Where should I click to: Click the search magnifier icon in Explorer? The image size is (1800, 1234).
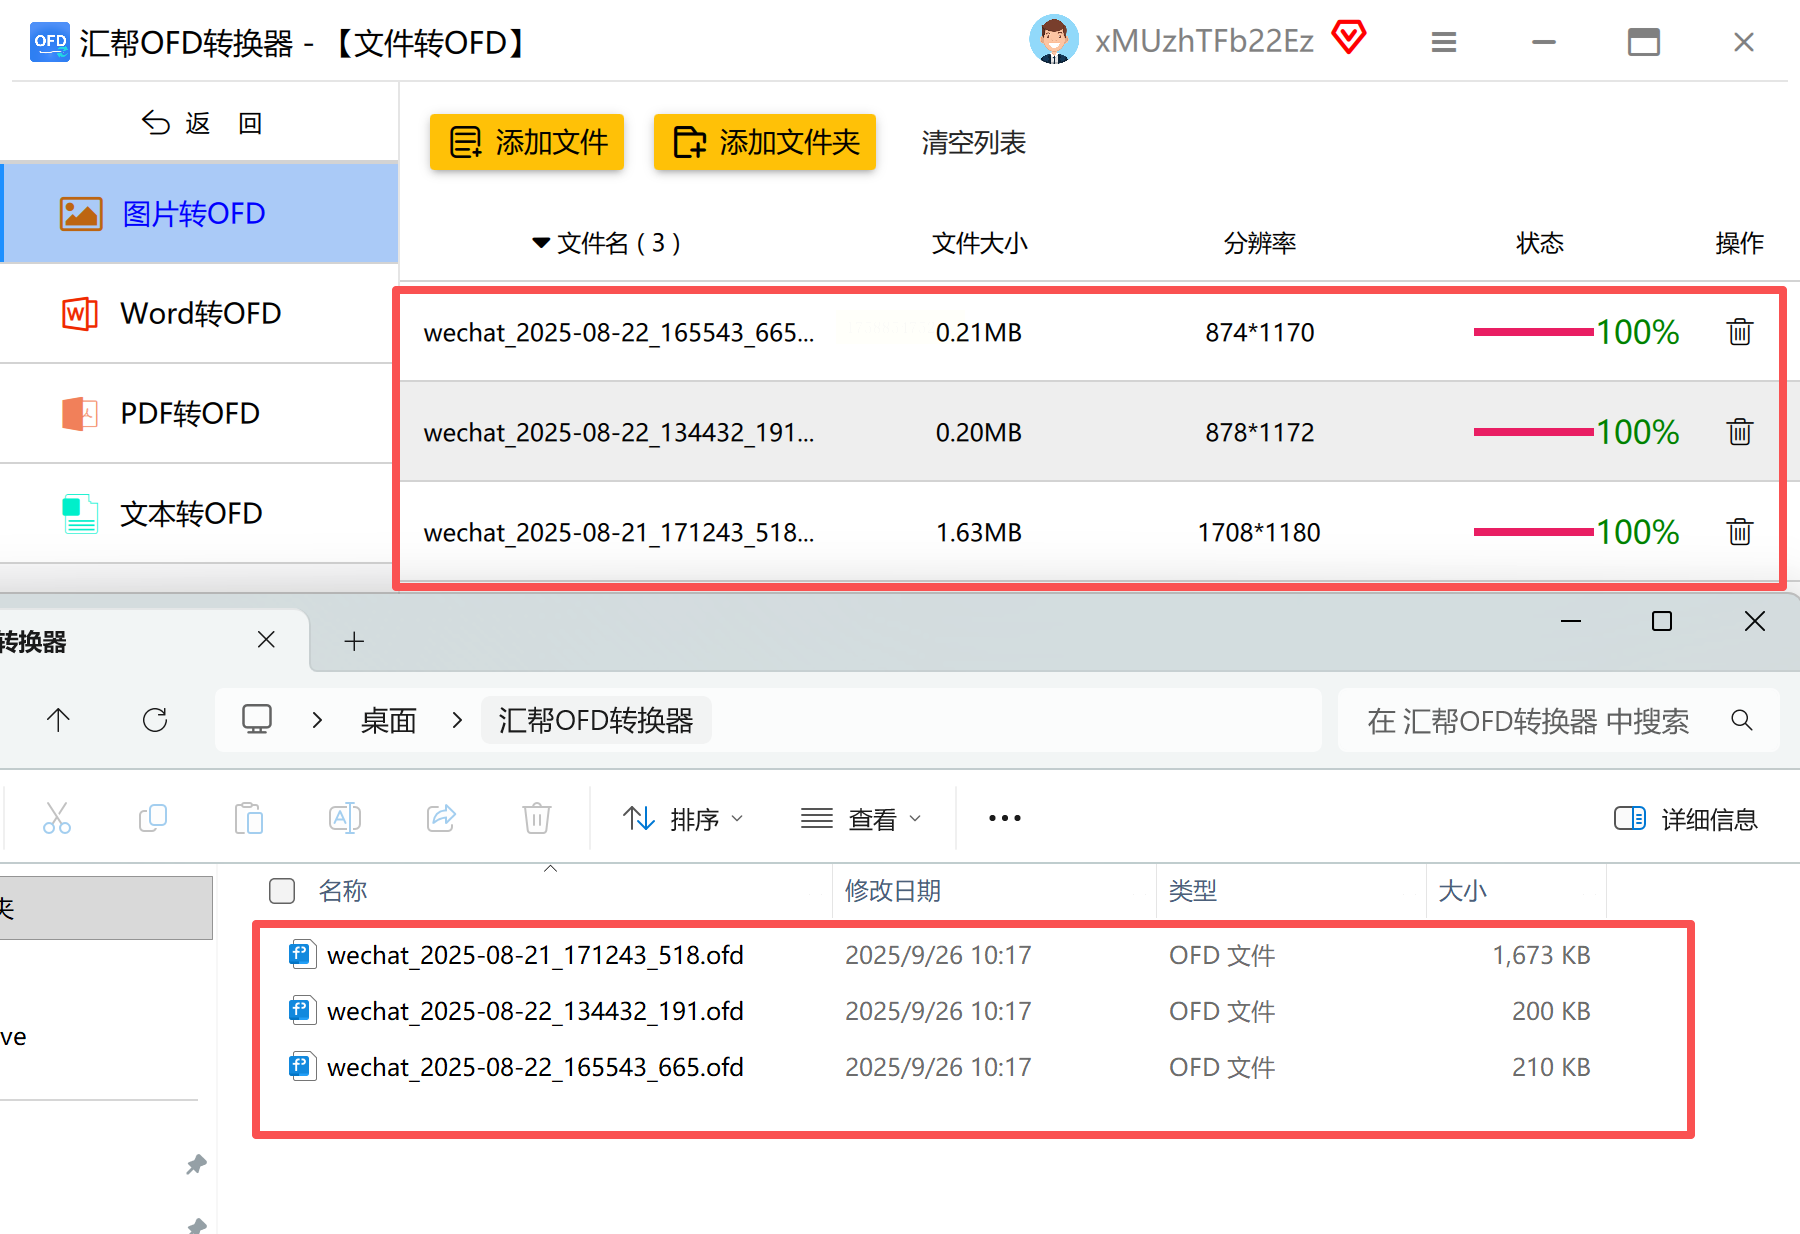[1742, 720]
